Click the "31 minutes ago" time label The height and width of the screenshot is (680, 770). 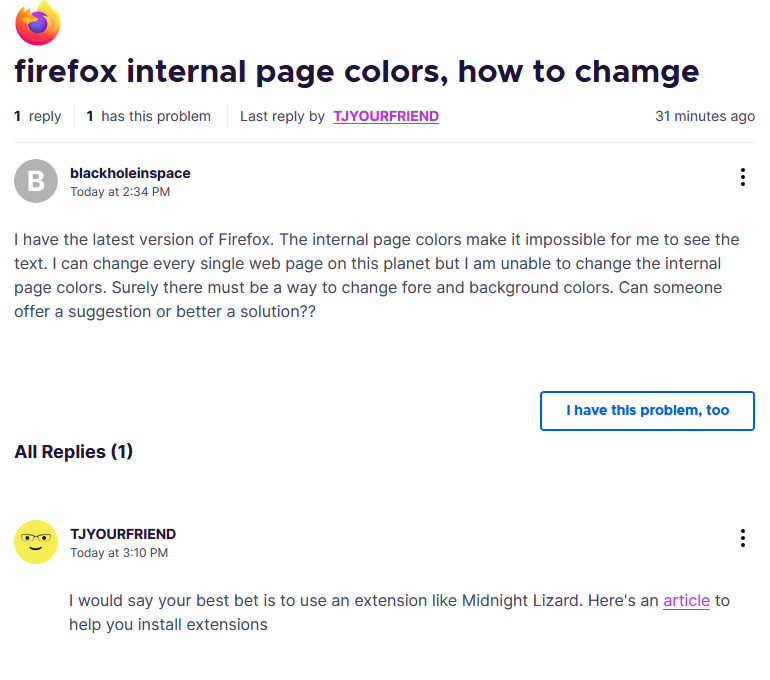[x=705, y=116]
